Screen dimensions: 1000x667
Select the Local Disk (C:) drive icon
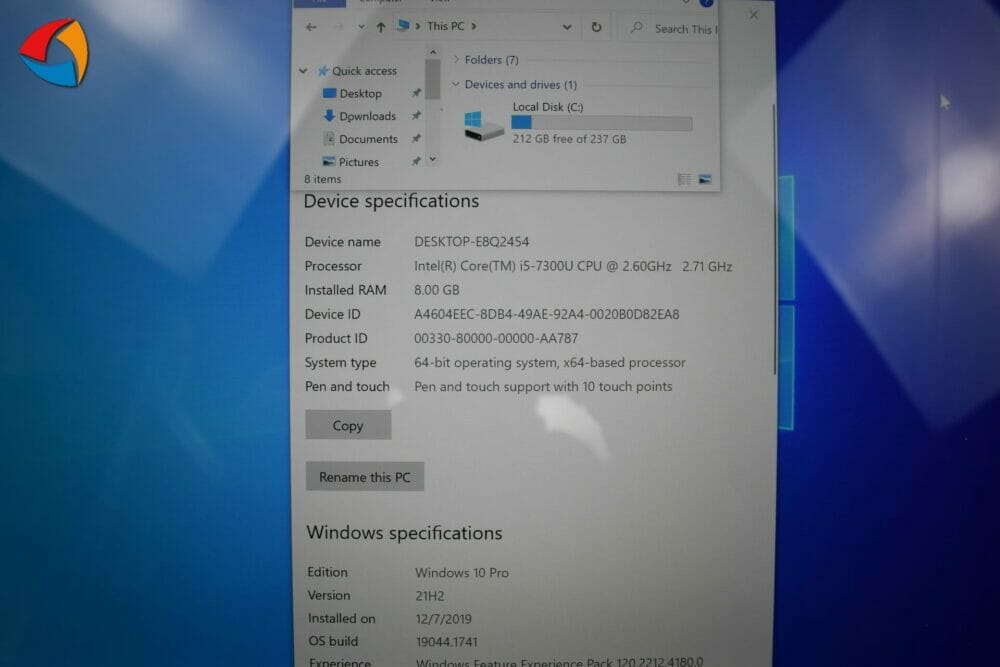point(483,125)
